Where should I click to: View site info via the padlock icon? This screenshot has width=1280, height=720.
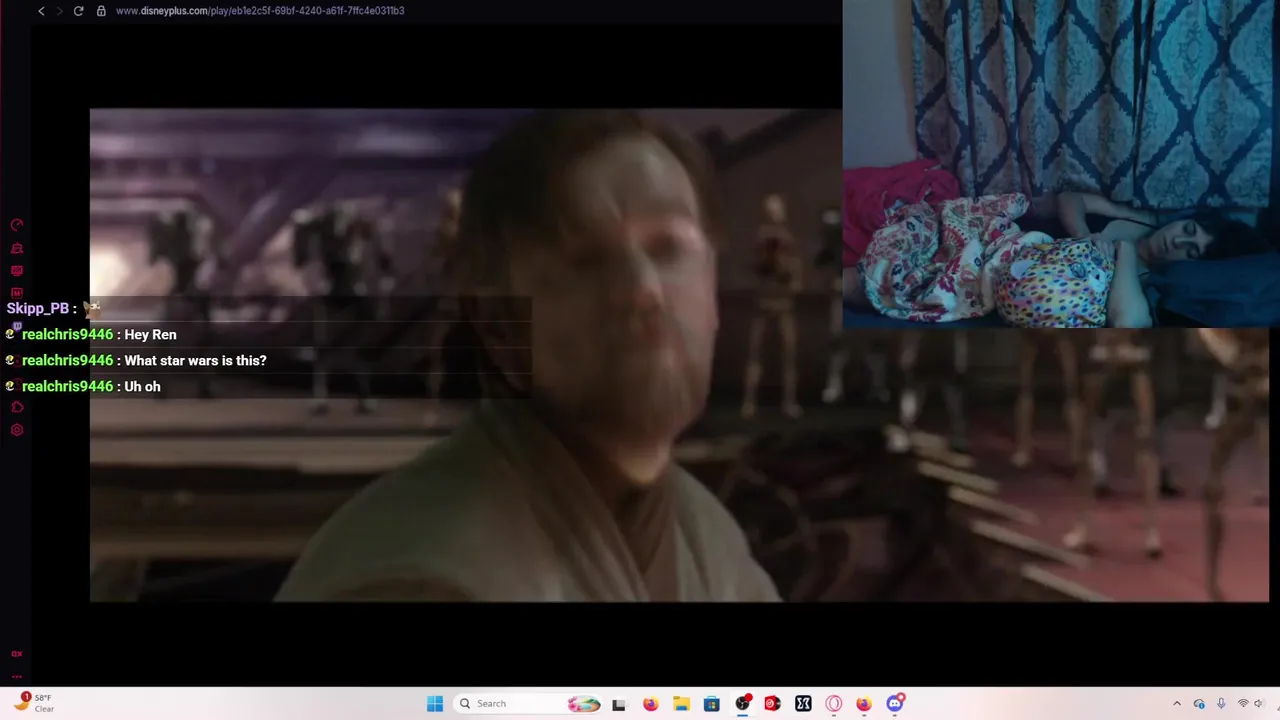(101, 11)
